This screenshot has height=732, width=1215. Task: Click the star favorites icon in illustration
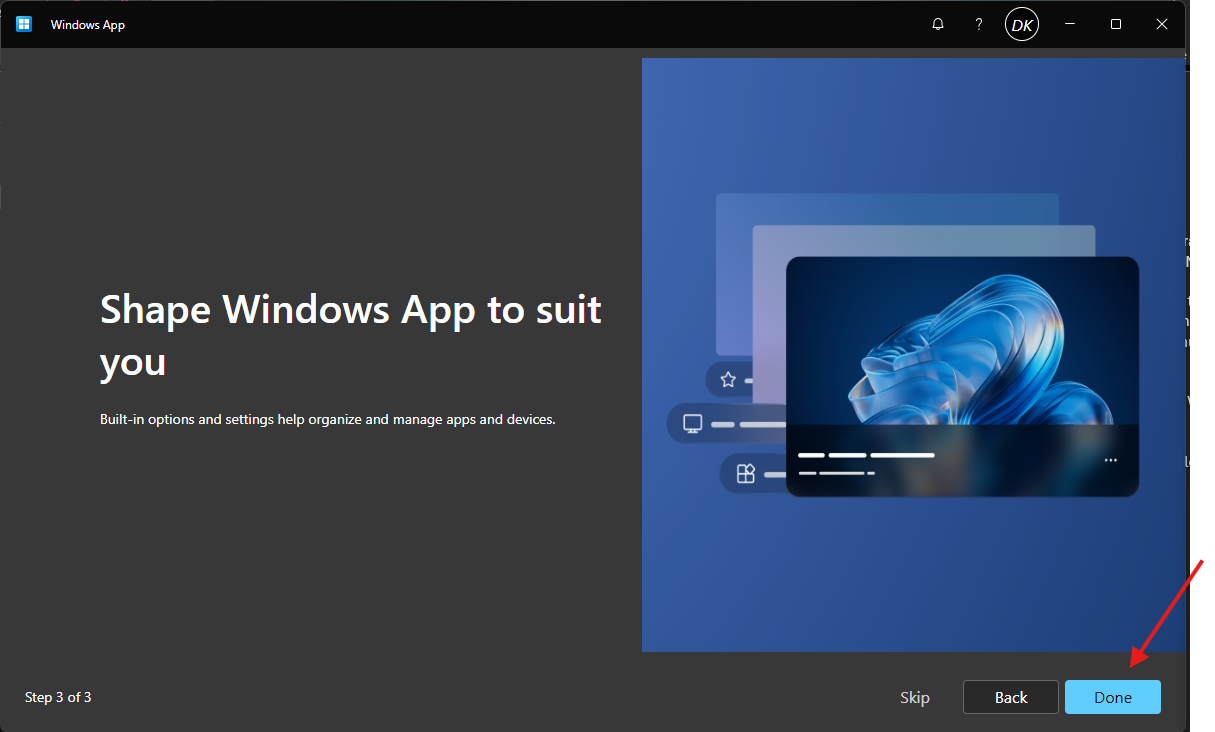pos(728,380)
